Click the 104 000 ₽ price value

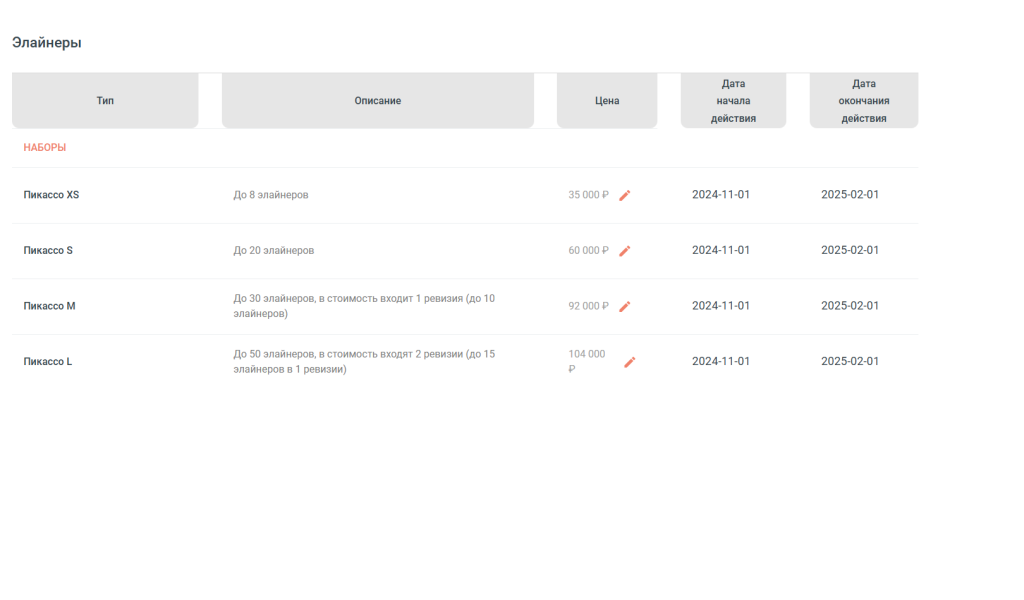[586, 361]
